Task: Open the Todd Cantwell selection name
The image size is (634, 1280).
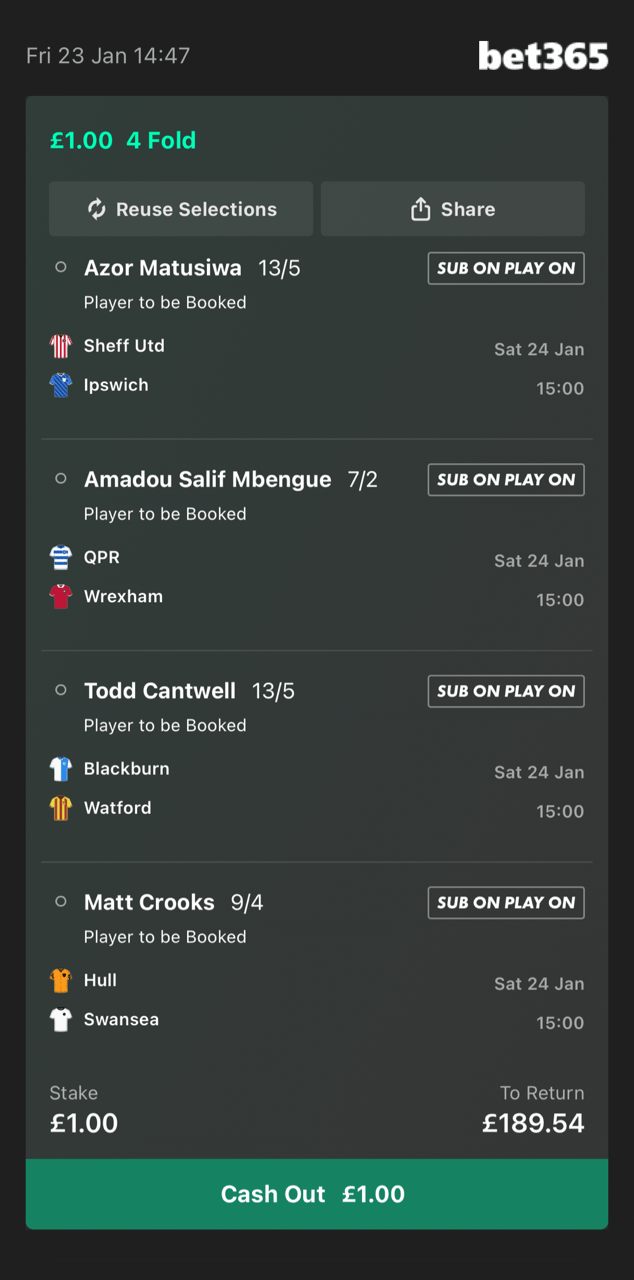Action: (x=160, y=691)
